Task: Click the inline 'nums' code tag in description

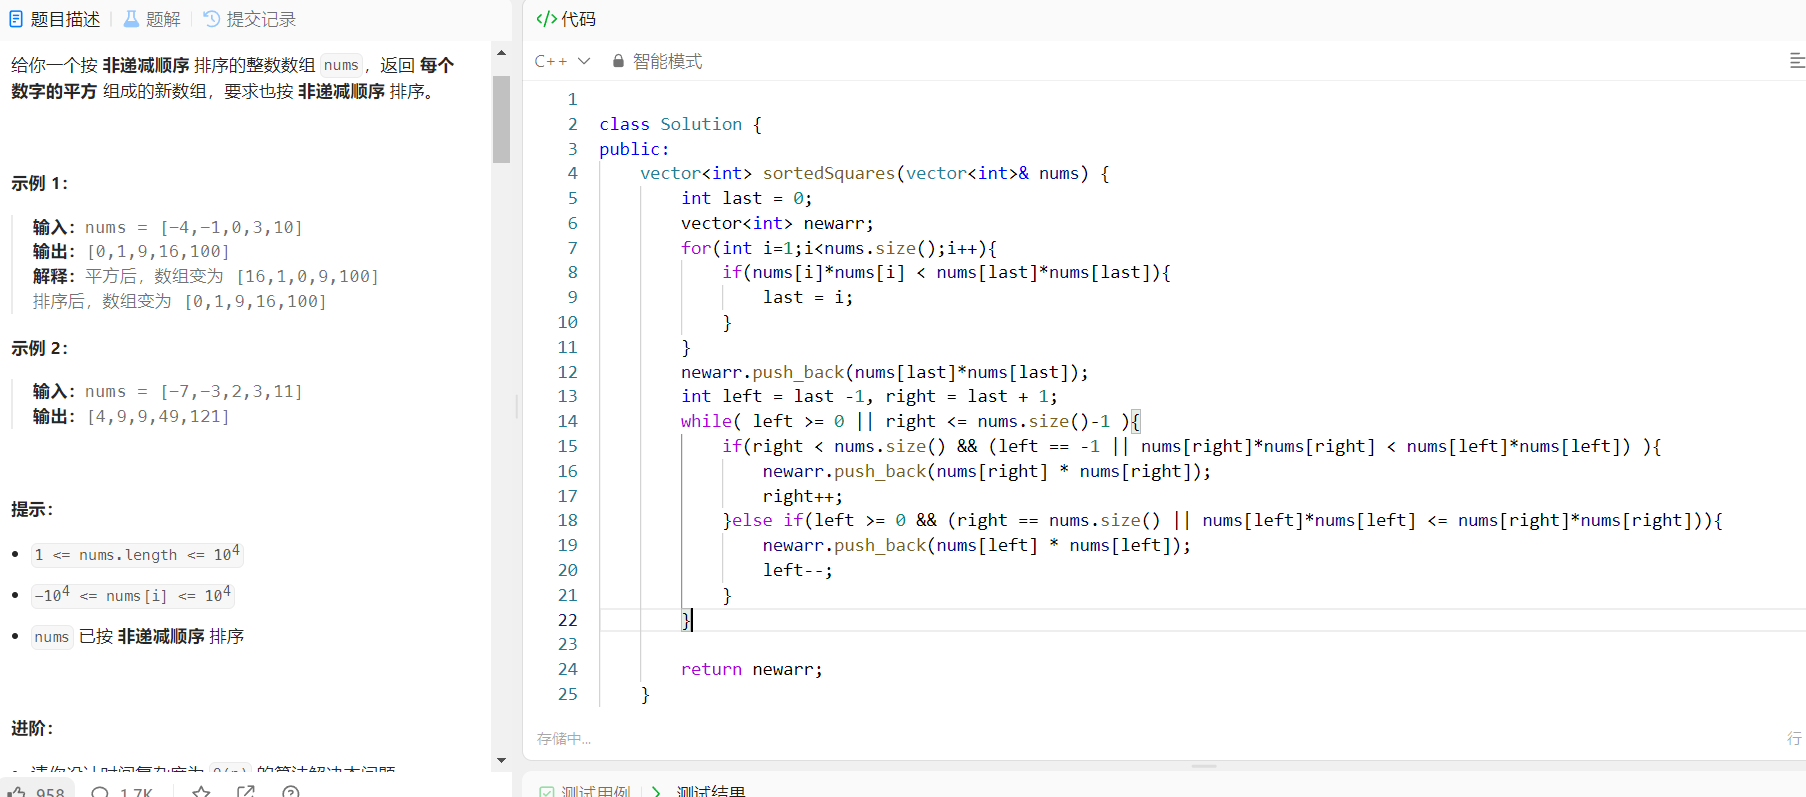Action: tap(341, 65)
